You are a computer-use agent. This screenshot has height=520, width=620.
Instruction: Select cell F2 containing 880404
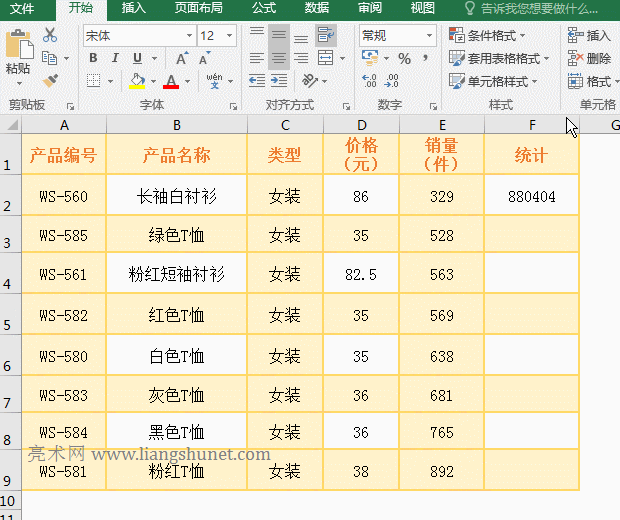pos(531,197)
